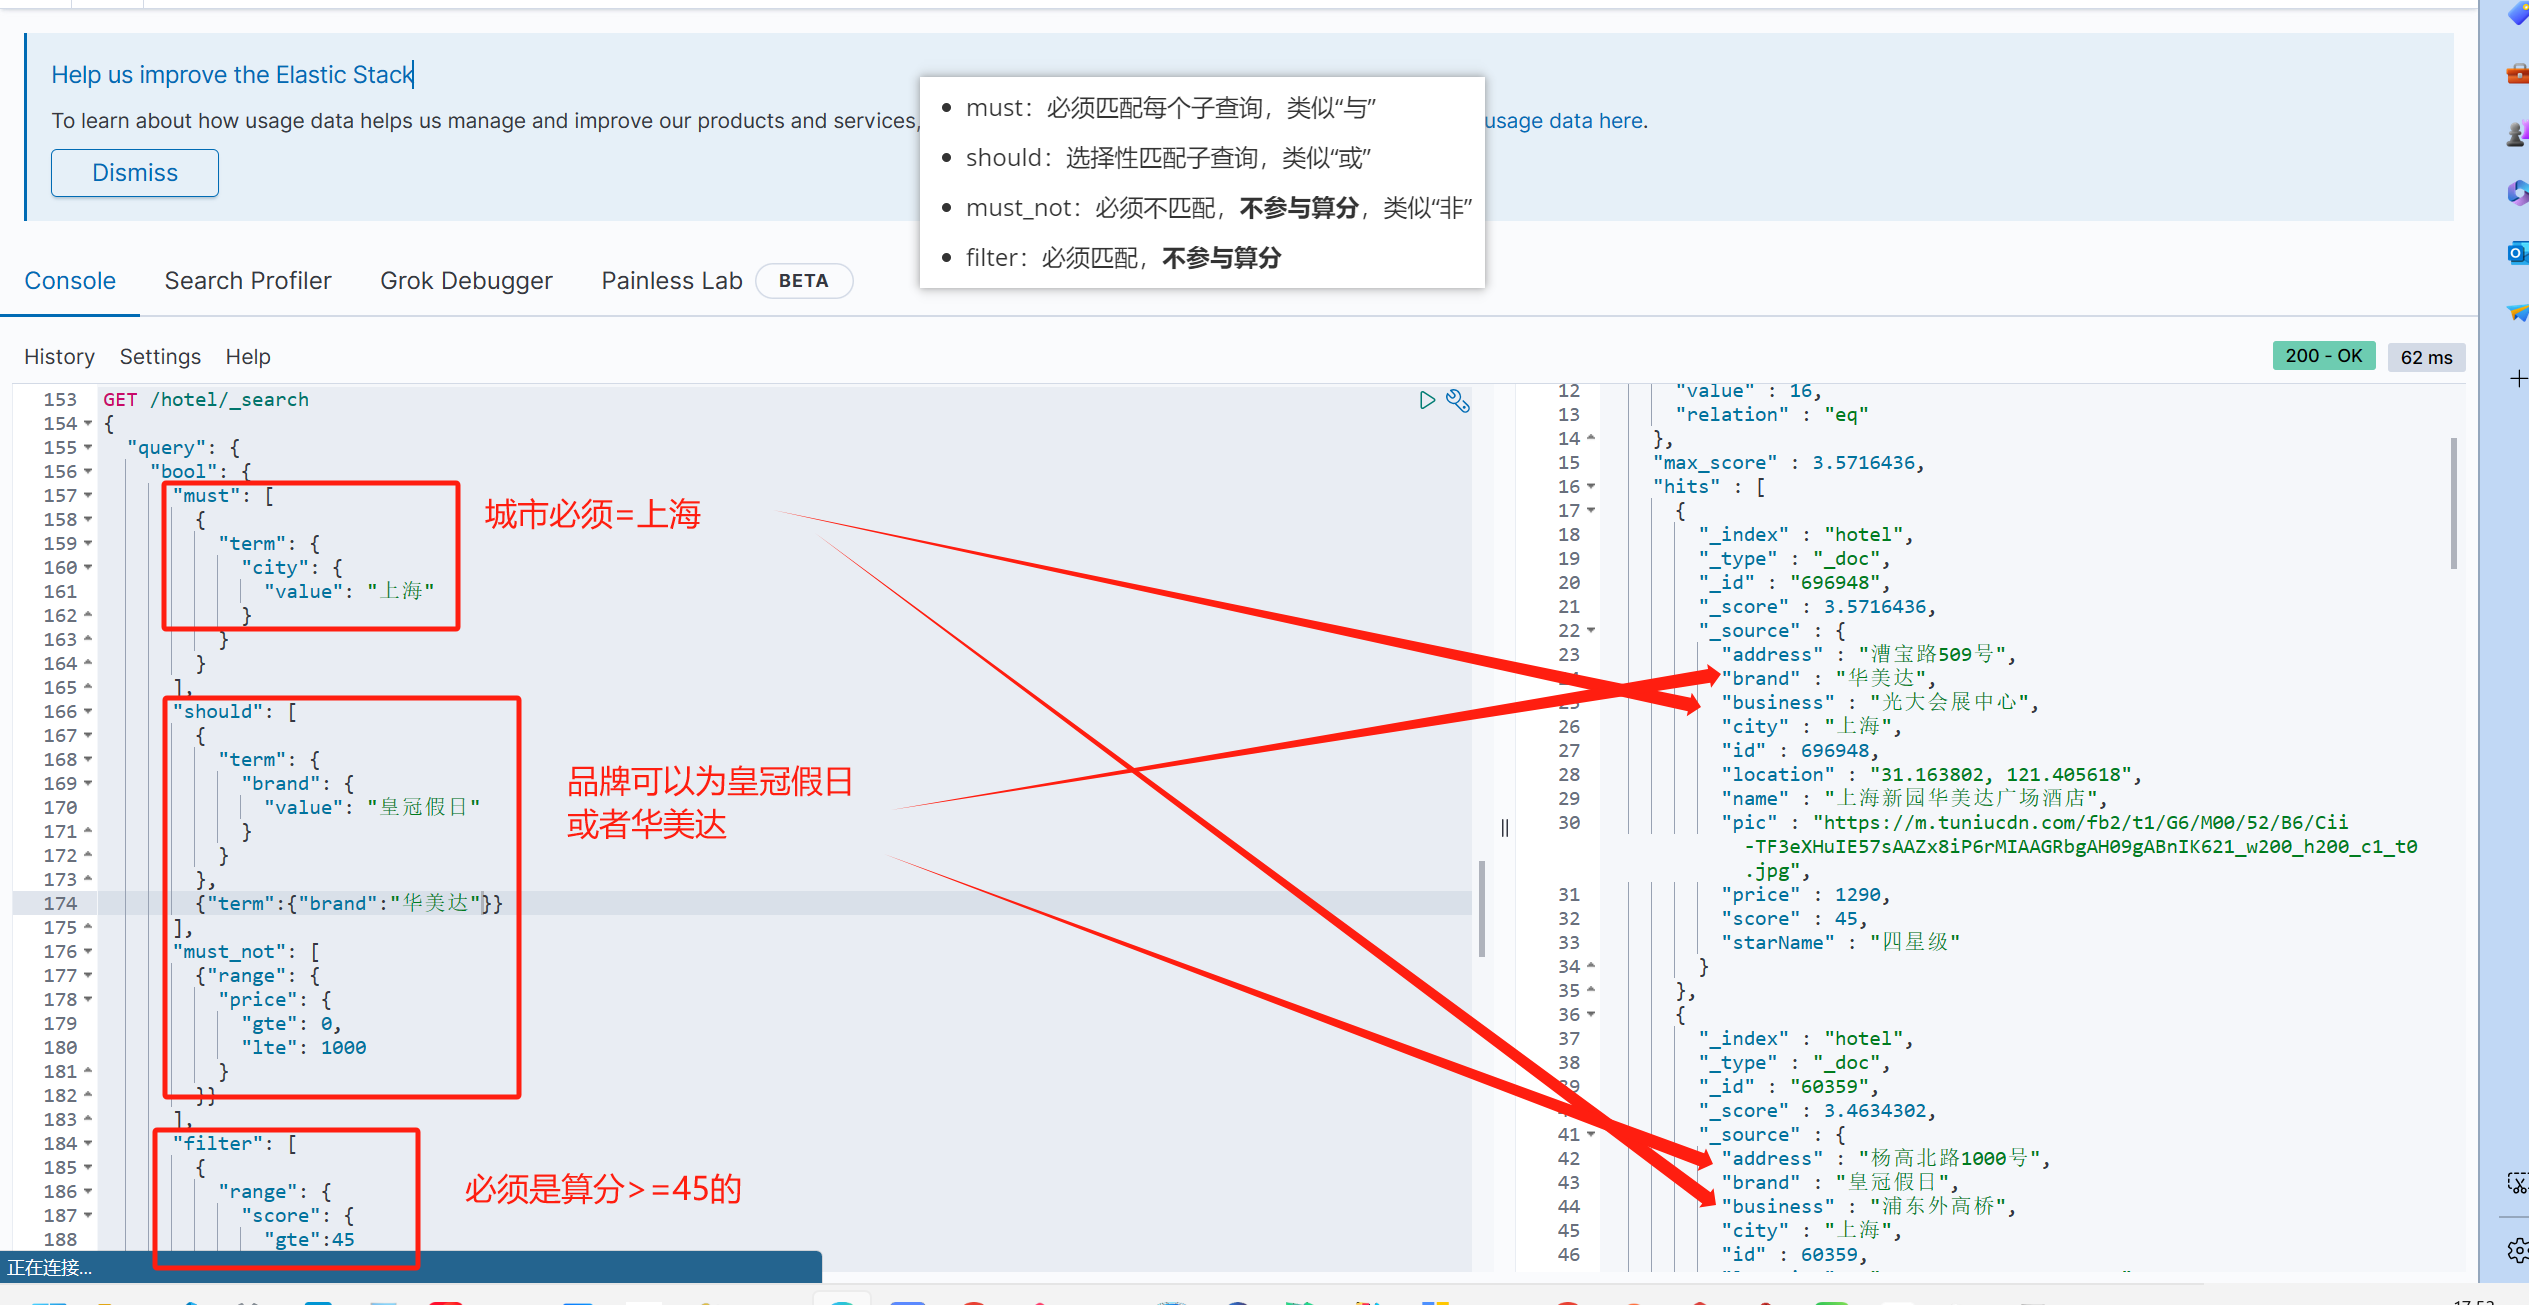Fold the filter block at line 184
This screenshot has width=2529, height=1305.
[88, 1144]
